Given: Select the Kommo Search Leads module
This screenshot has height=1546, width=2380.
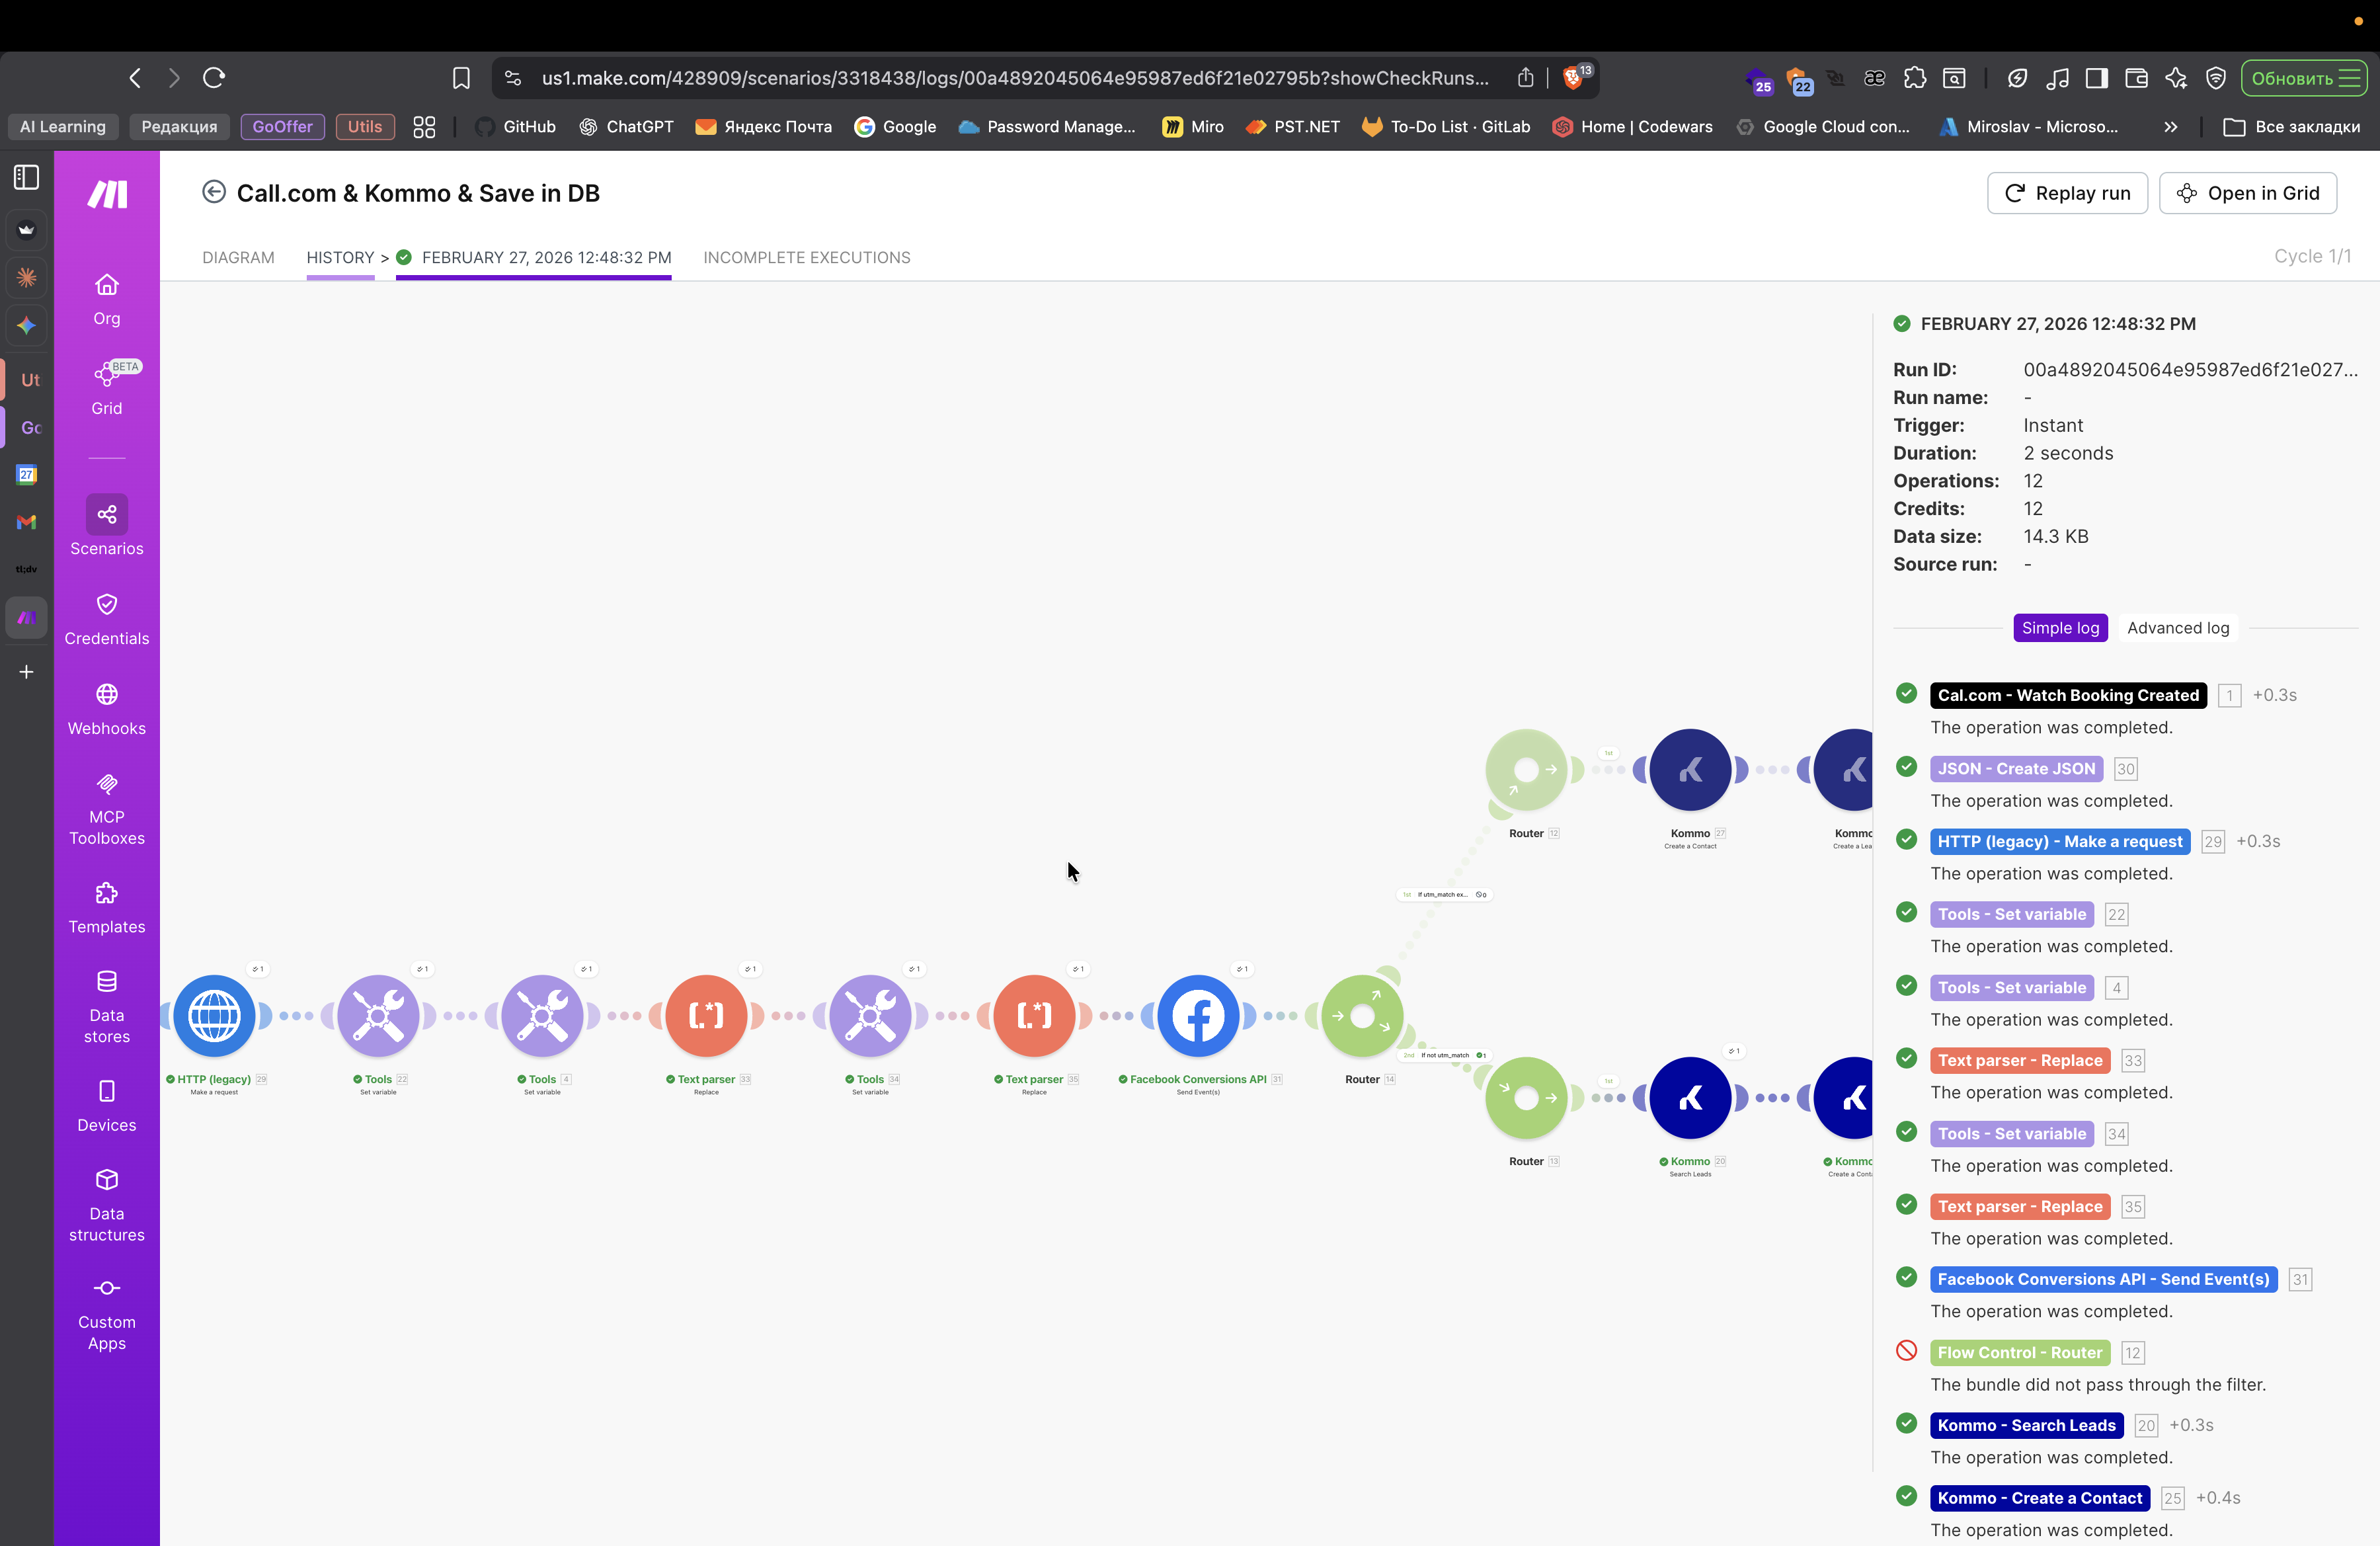Looking at the screenshot, I should coord(1689,1098).
